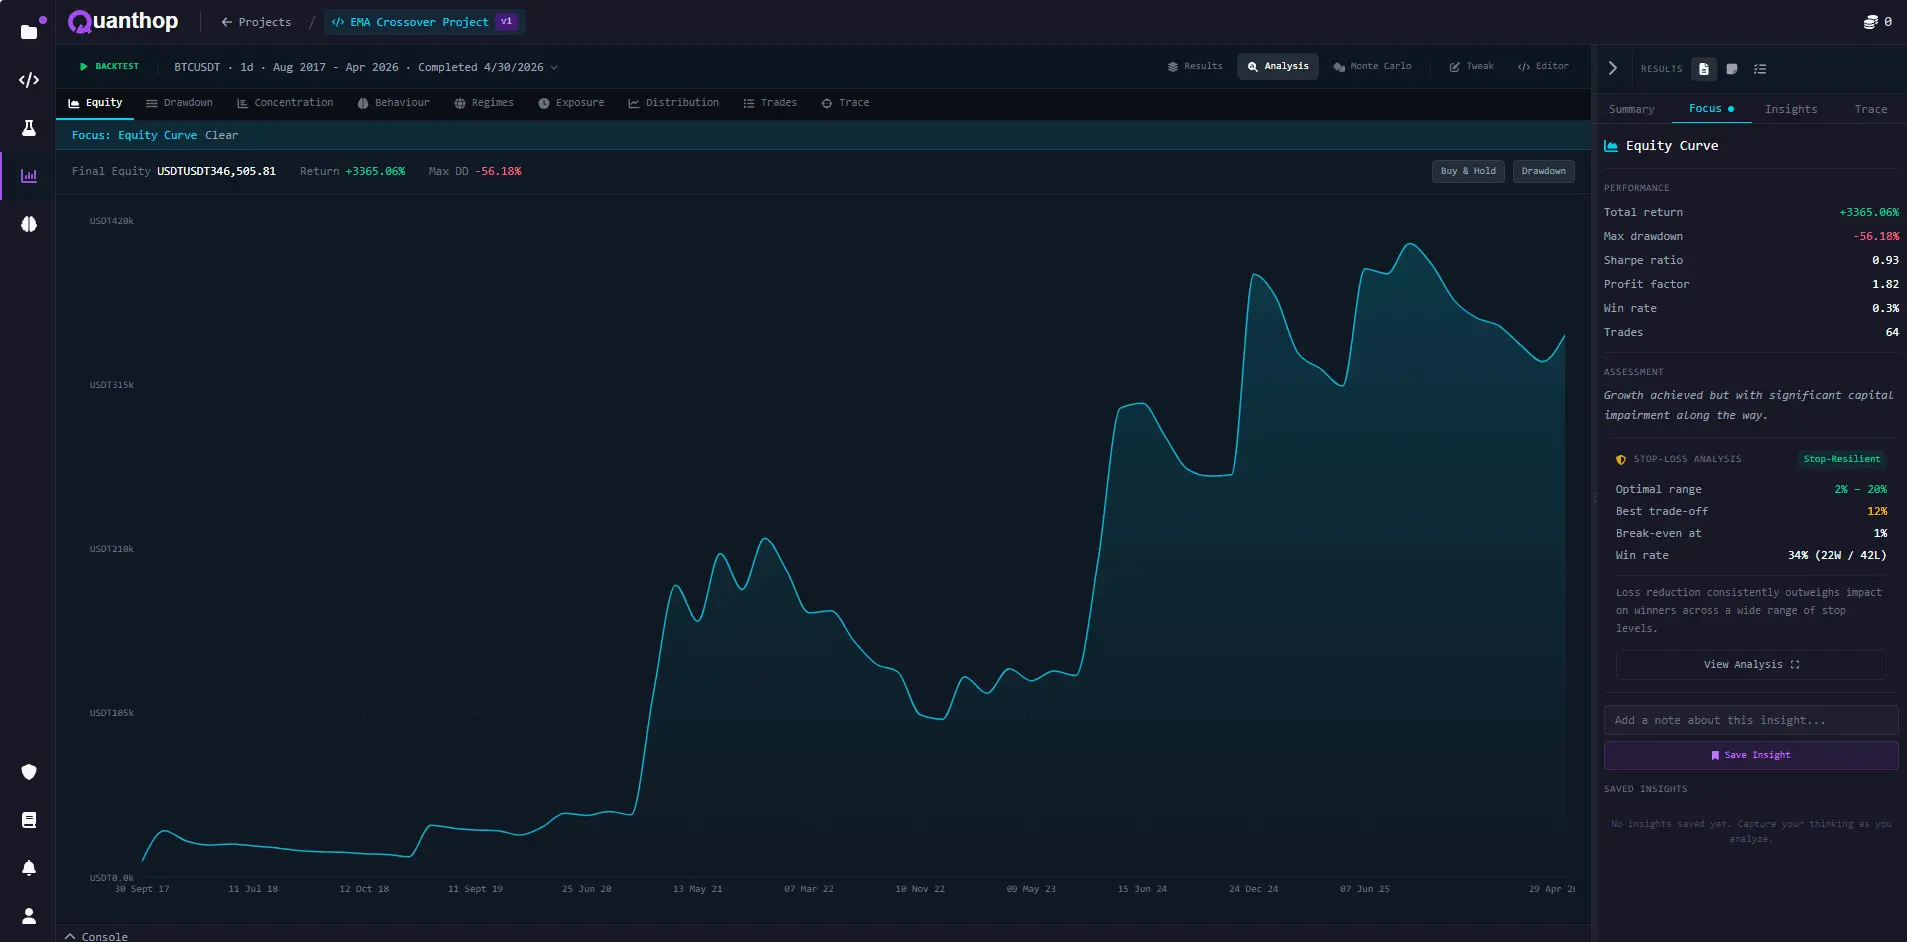
Task: Open the user profile icon
Action: 29,916
